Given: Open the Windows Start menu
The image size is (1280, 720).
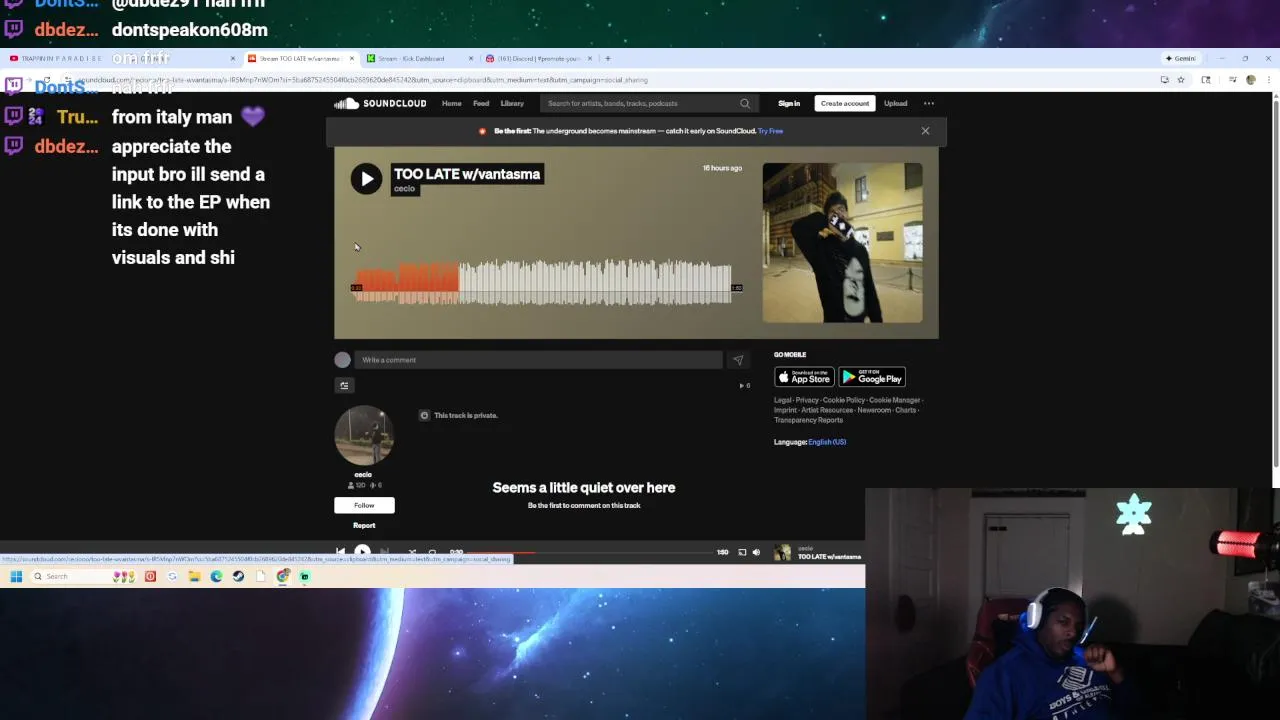Looking at the screenshot, I should pyautogui.click(x=16, y=576).
